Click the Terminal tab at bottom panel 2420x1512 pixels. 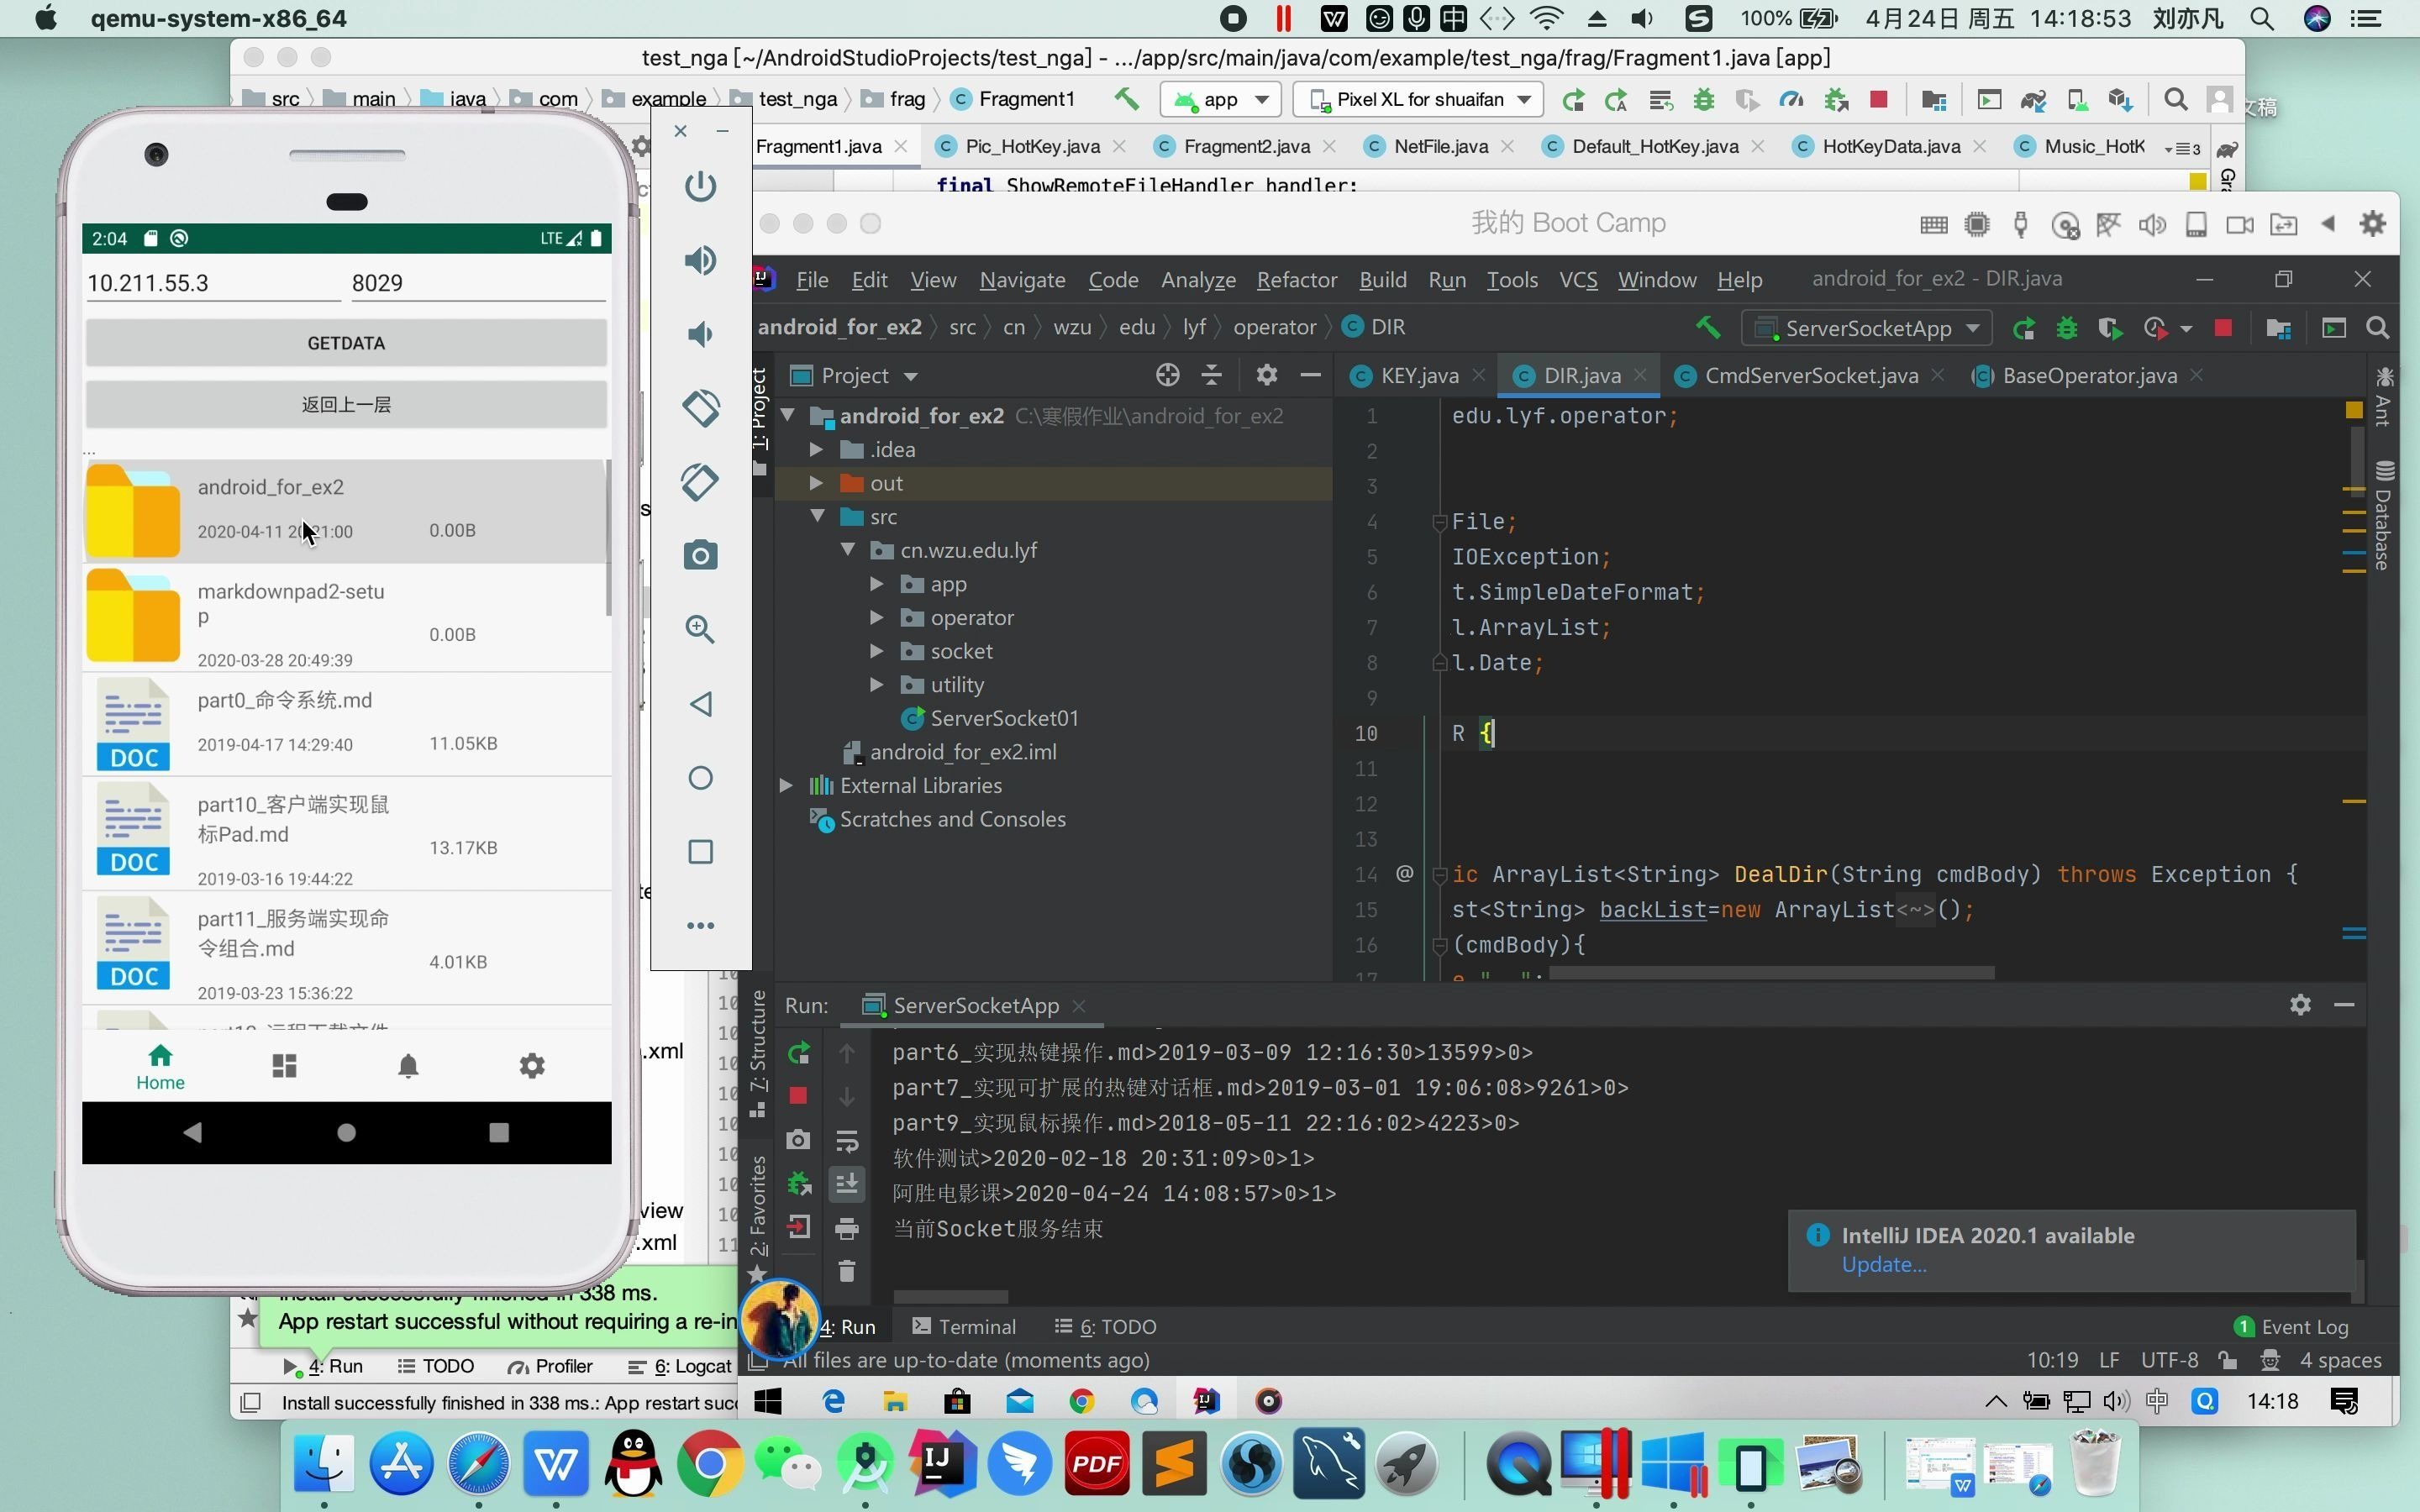(976, 1326)
